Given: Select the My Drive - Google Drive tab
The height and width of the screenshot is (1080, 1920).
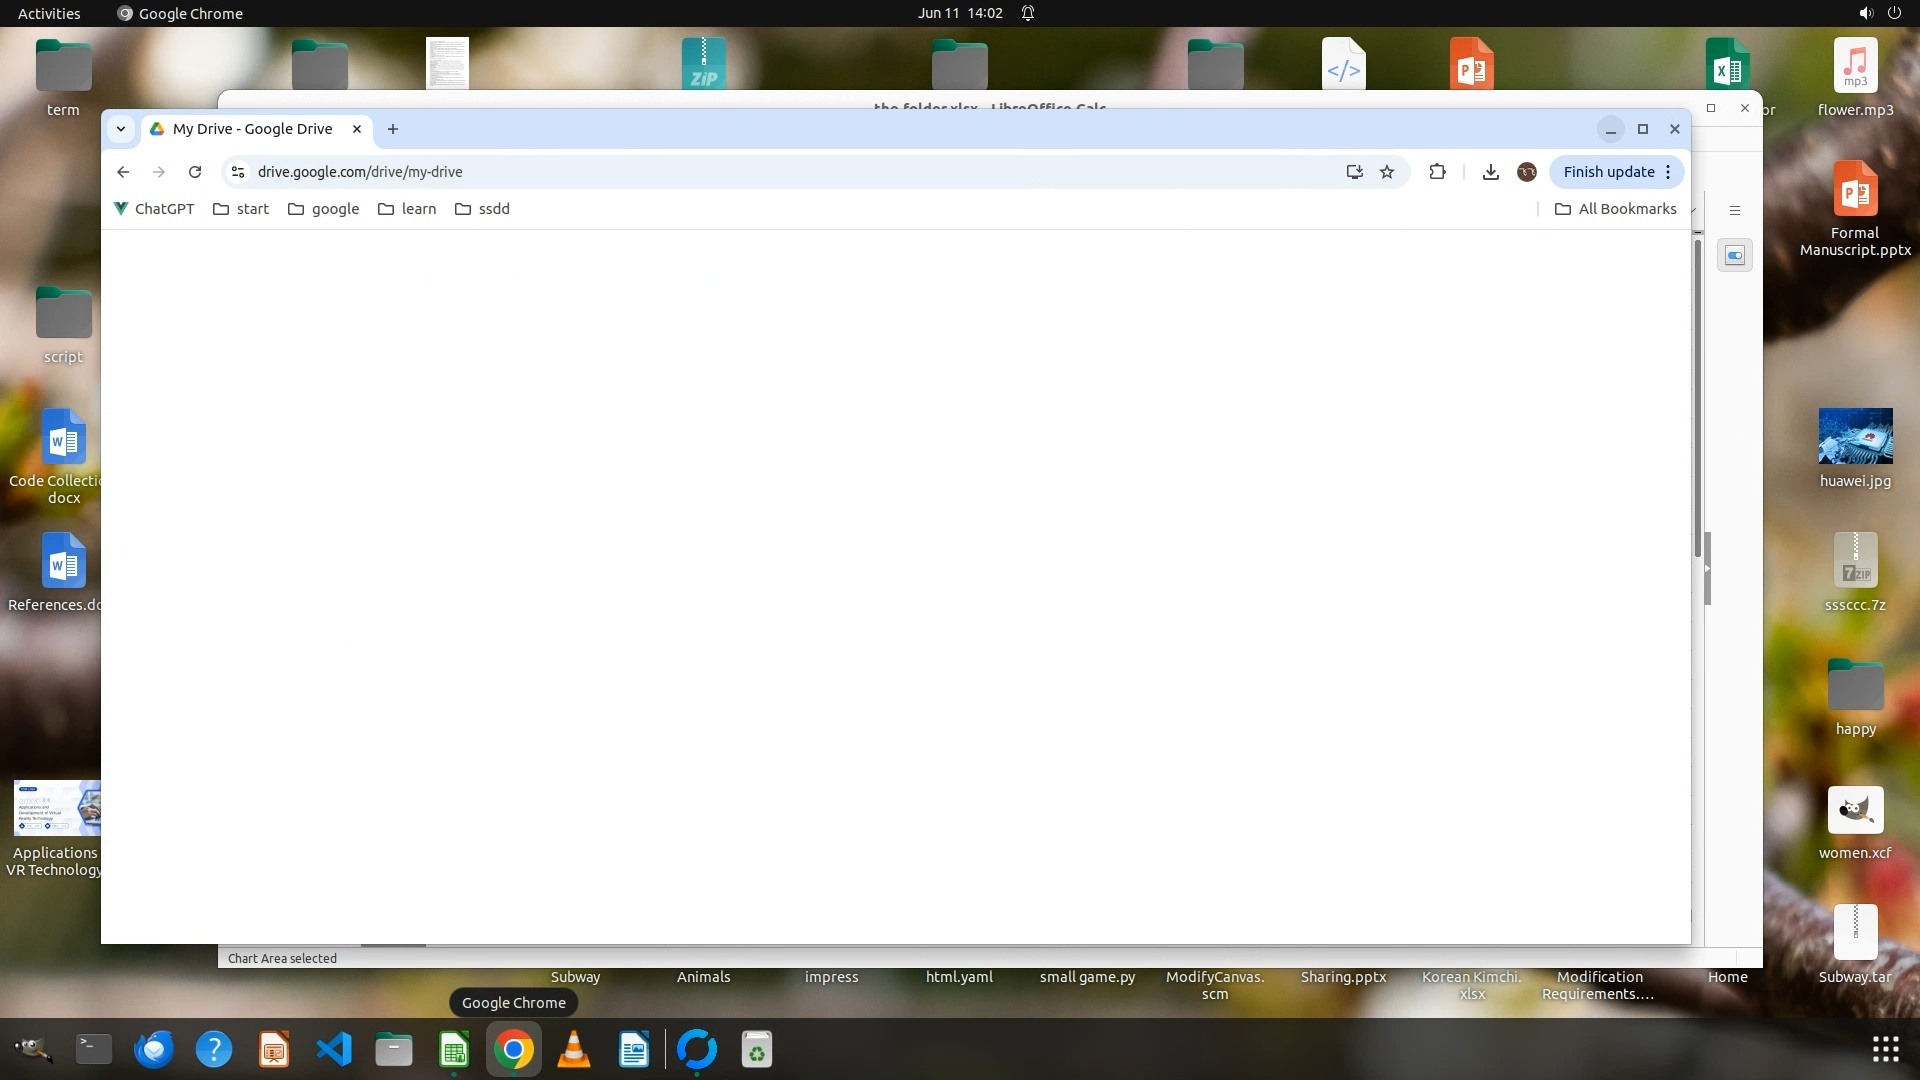Looking at the screenshot, I should (x=252, y=129).
